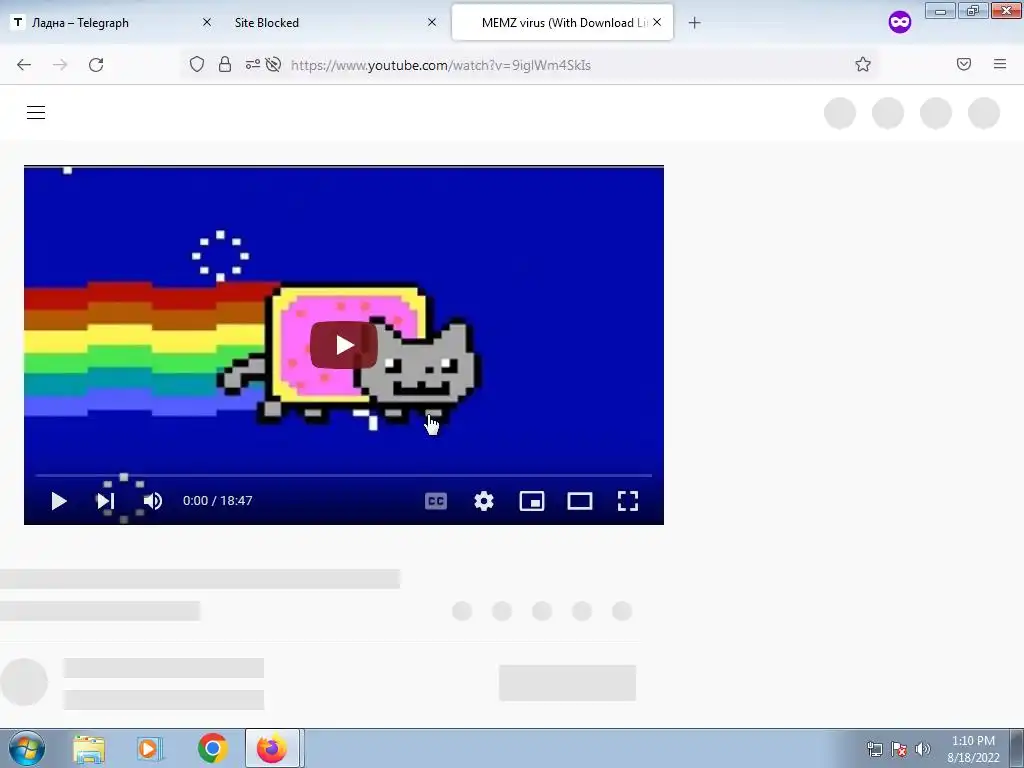
Task: Click the 0:00 / 18:47 time display
Action: click(x=217, y=501)
